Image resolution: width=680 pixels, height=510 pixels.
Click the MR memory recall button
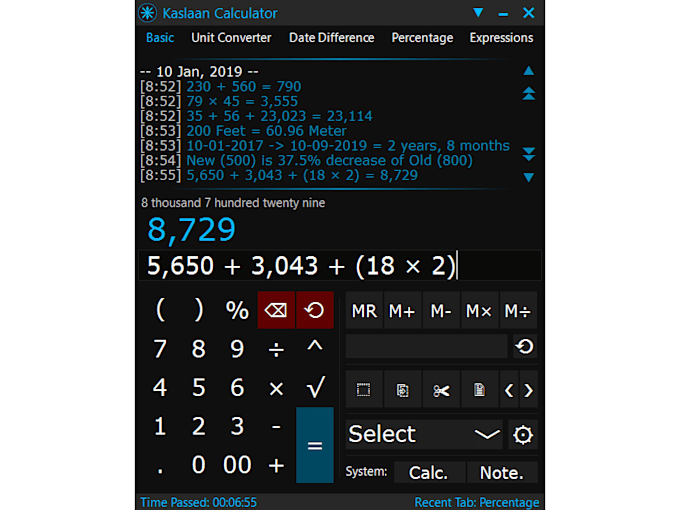pos(364,311)
